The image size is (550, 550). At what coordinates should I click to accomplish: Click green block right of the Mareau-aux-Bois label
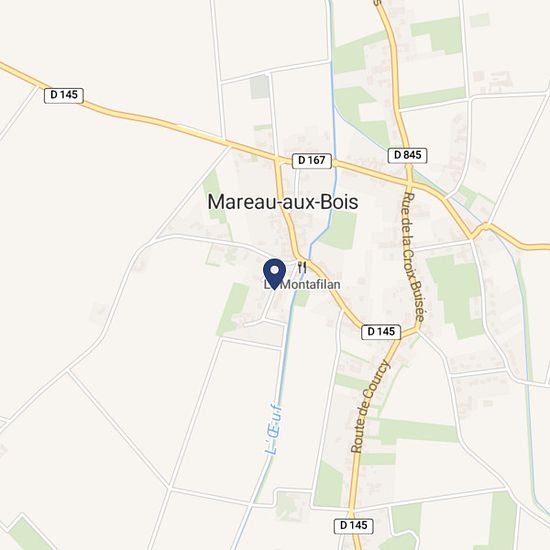click(x=339, y=230)
